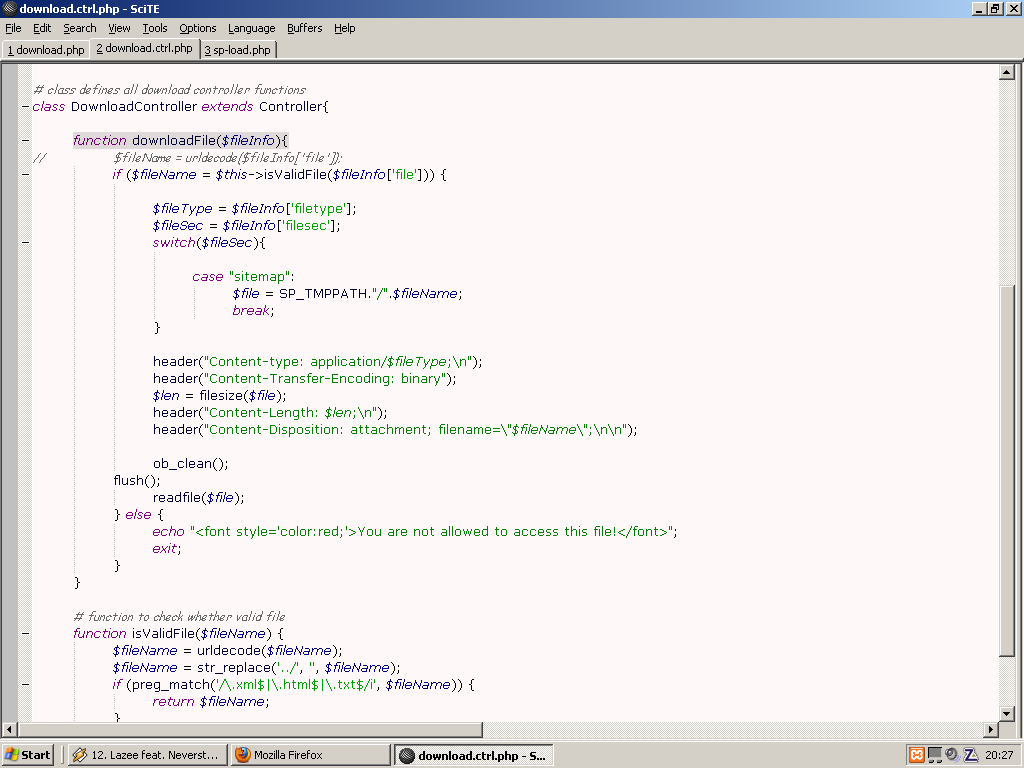Screen dimensions: 1024x768
Task: Click the download.ctrl.php SciTE taskbar button
Action: [x=473, y=755]
